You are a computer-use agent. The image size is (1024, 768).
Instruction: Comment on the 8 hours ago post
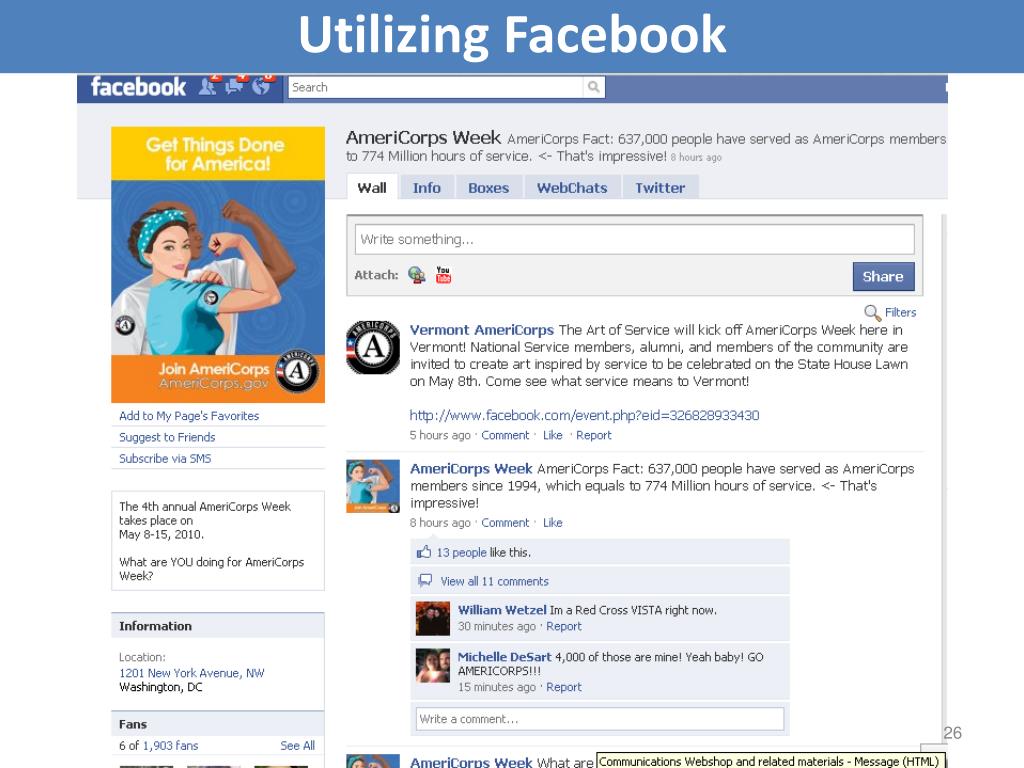[x=505, y=523]
